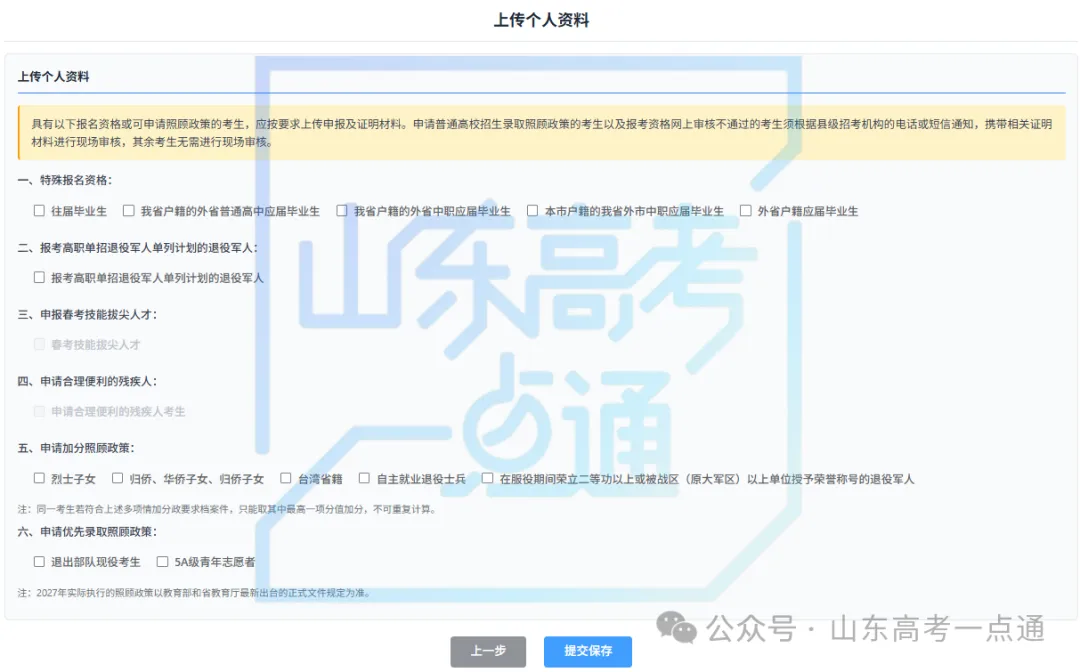1080x672 pixels.
Task: Select 5A级青年志愿者 checkbox
Action: 163,562
